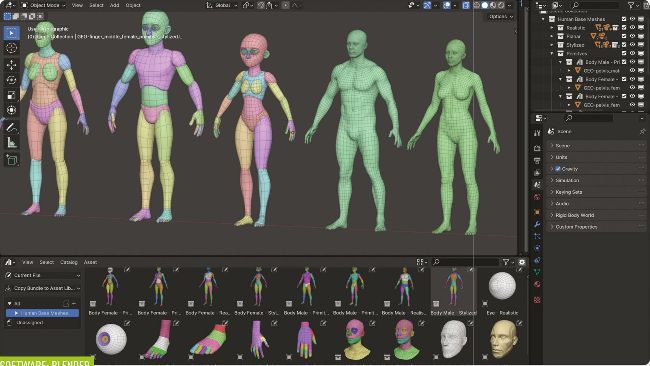Open the Object Data properties tab
Image resolution: width=650 pixels, height=366 pixels.
click(x=537, y=272)
